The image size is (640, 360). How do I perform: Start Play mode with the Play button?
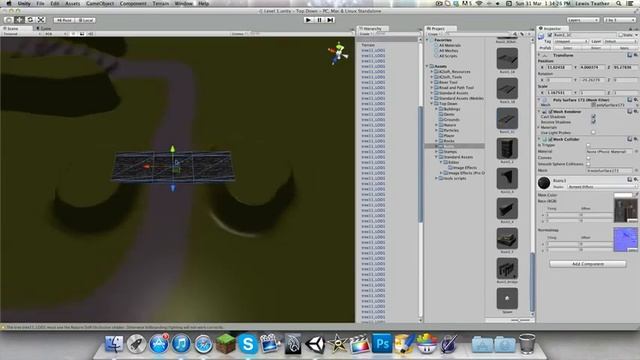309,20
